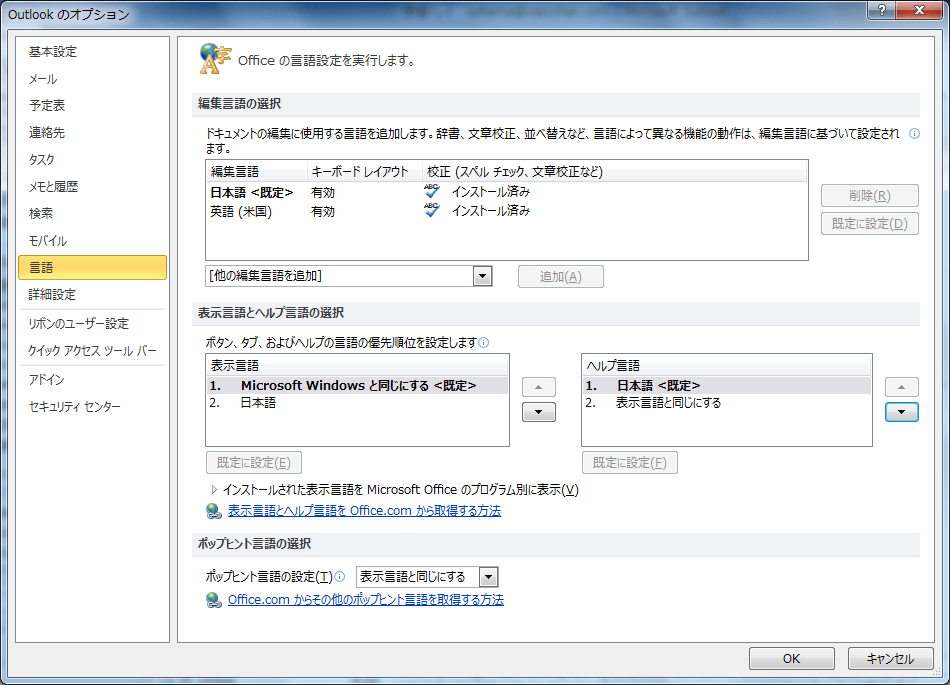Open セキュリティ センター category
This screenshot has width=950, height=685.
pyautogui.click(x=92, y=406)
